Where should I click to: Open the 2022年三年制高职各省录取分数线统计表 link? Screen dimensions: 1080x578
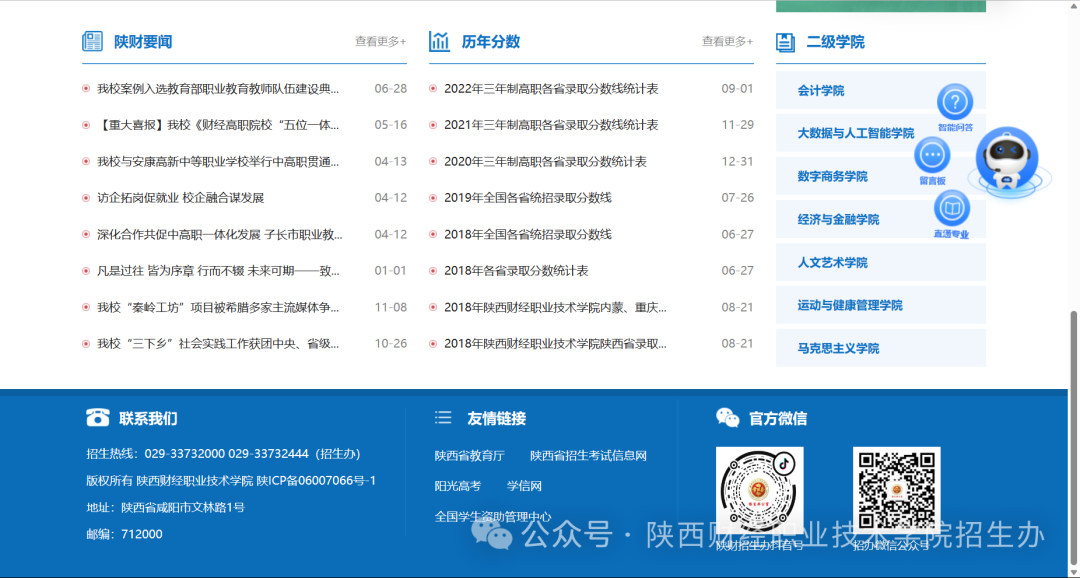coord(551,89)
